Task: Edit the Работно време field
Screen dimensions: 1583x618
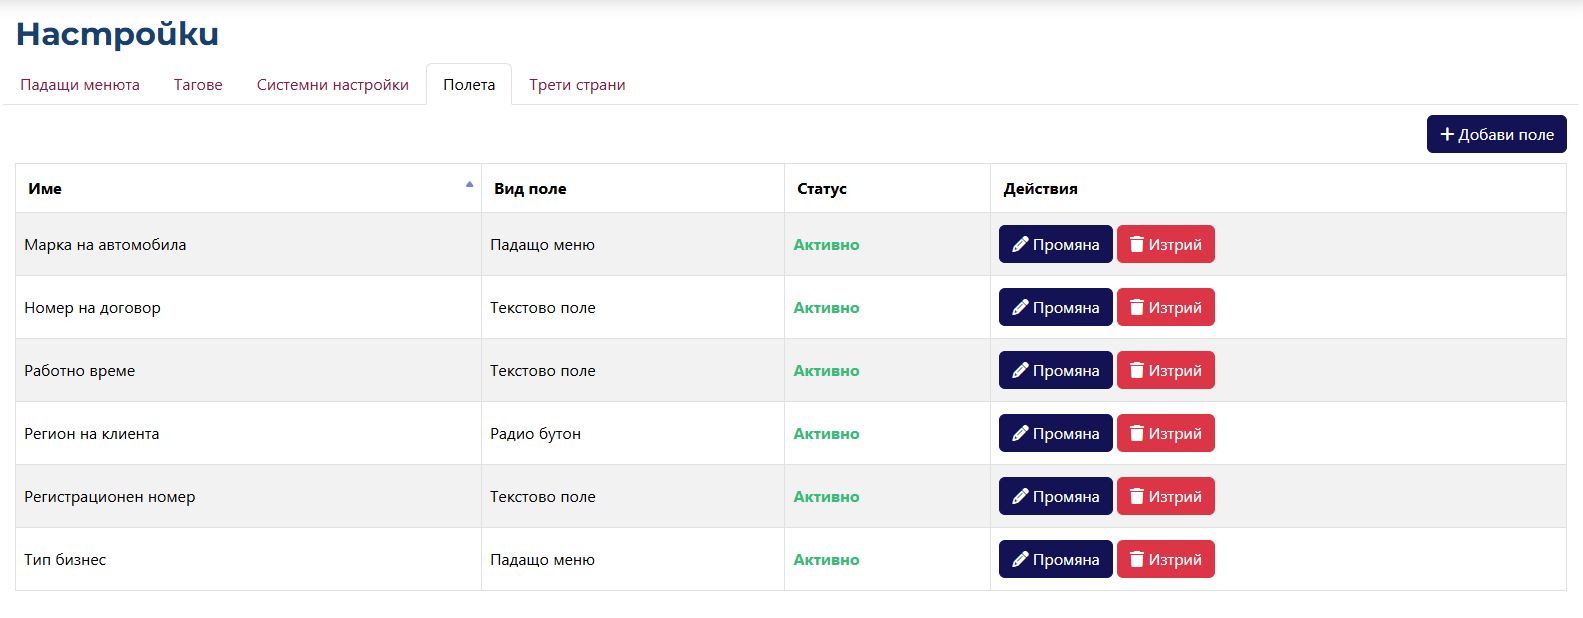Action: 1055,370
